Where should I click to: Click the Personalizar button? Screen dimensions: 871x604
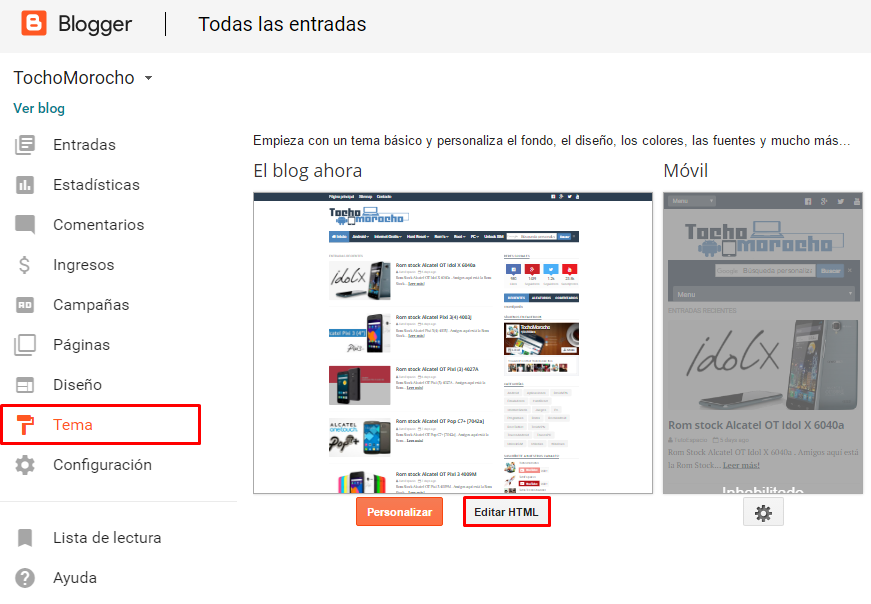[399, 512]
